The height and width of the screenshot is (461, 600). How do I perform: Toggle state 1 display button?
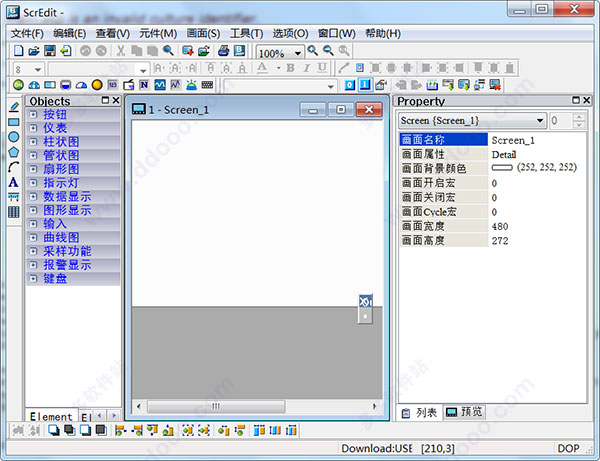[365, 85]
